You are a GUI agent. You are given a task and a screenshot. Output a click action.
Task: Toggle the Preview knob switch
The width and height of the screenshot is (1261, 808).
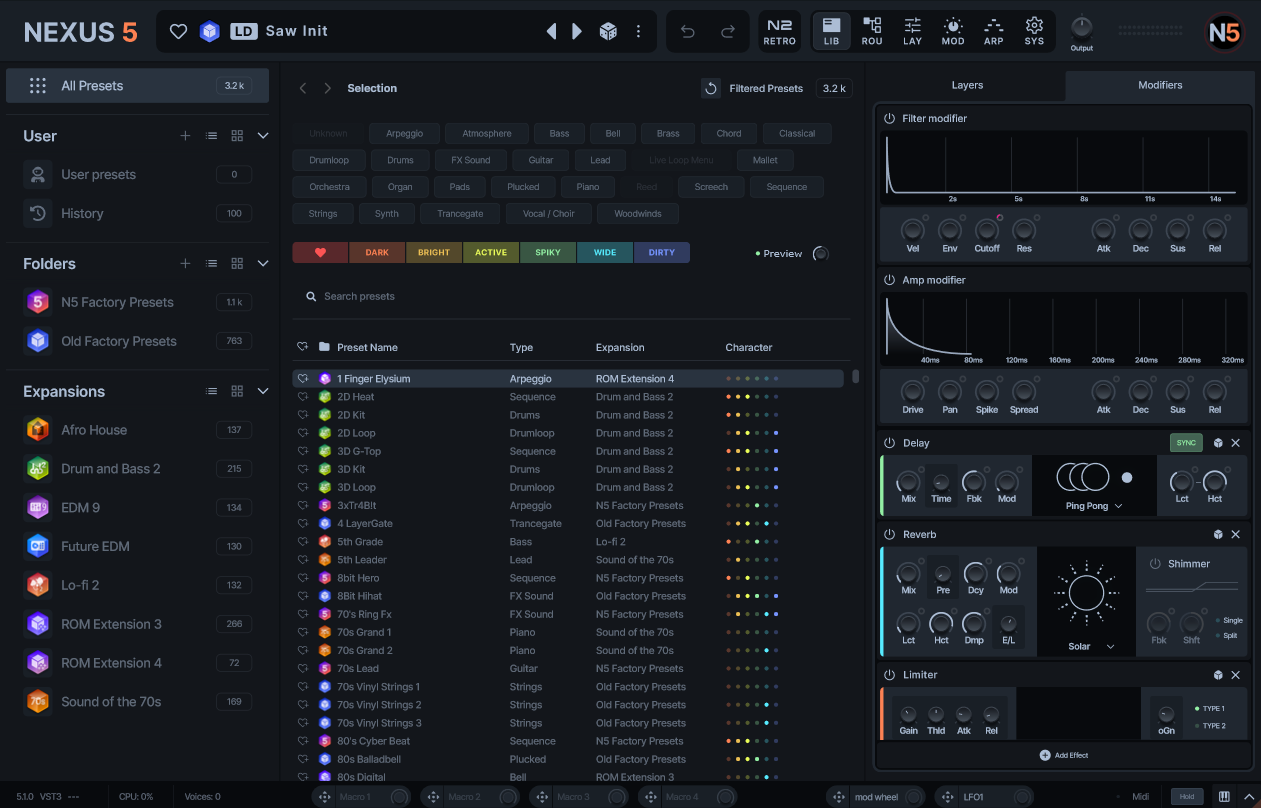click(x=821, y=254)
